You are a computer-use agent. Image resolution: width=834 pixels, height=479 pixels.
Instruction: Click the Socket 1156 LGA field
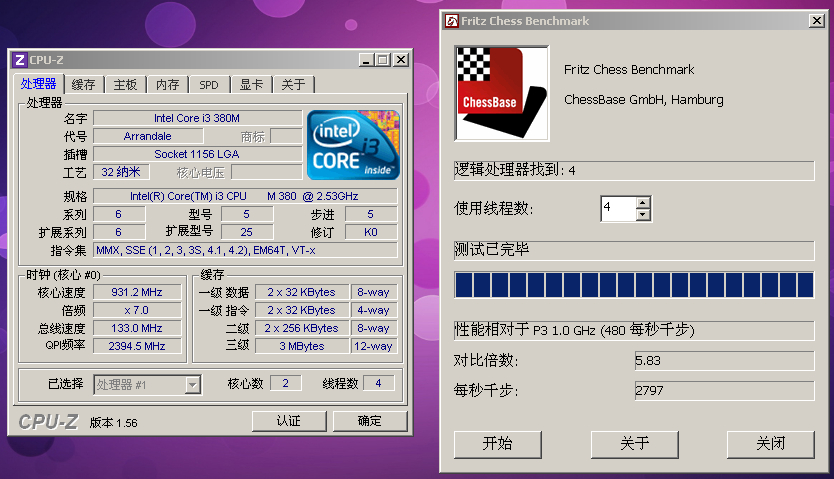pos(197,154)
